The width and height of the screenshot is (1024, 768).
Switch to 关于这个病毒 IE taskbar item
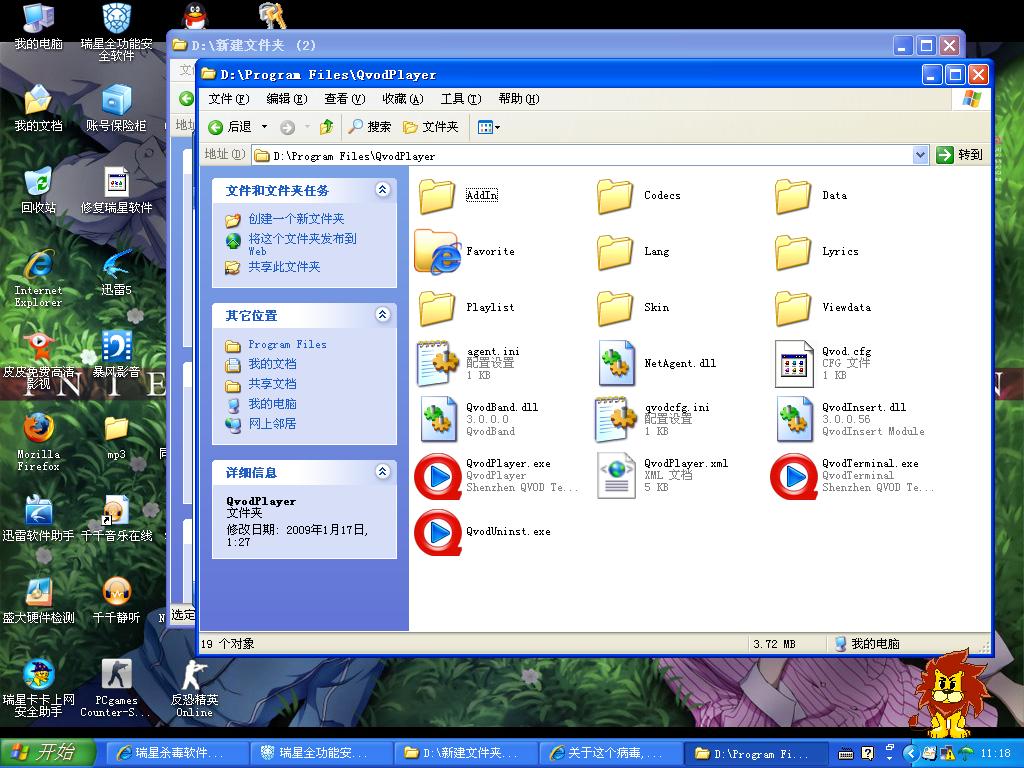pyautogui.click(x=611, y=753)
